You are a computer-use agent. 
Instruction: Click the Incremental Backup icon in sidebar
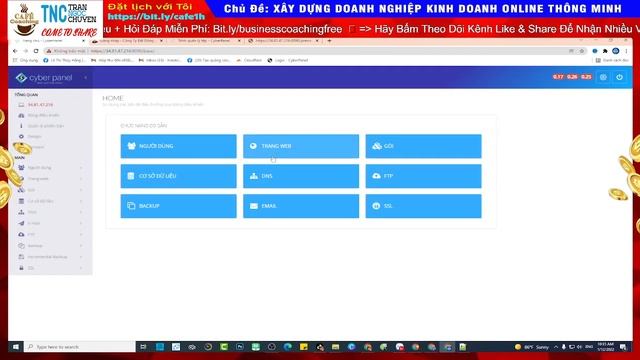pyautogui.click(x=21, y=257)
